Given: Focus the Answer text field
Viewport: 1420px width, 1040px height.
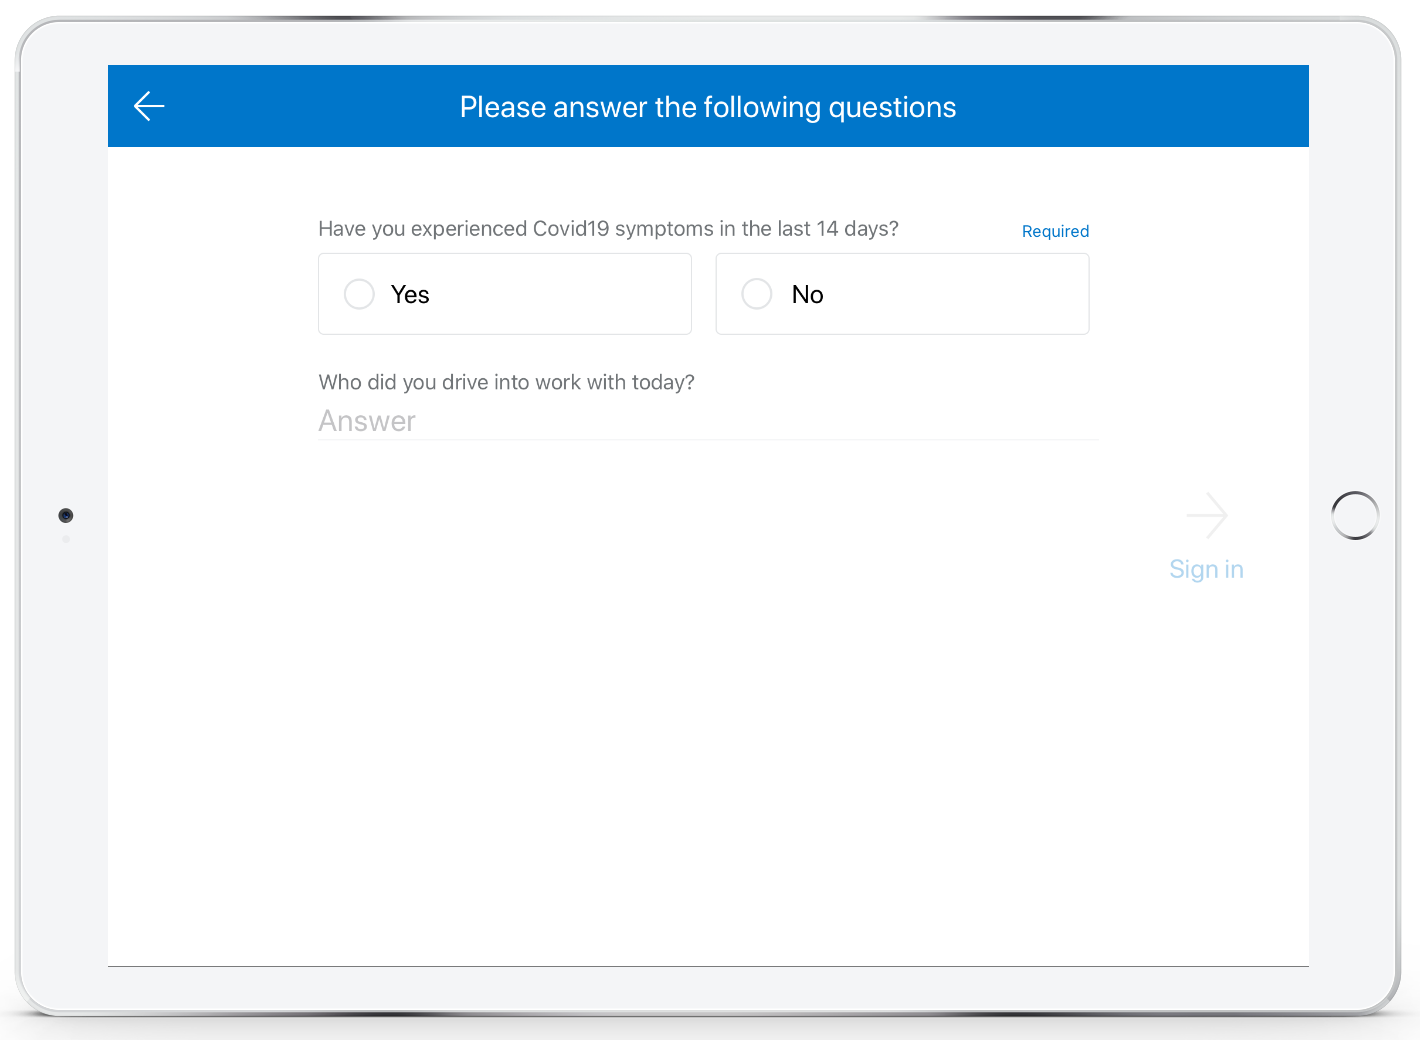Looking at the screenshot, I should pyautogui.click(x=708, y=421).
